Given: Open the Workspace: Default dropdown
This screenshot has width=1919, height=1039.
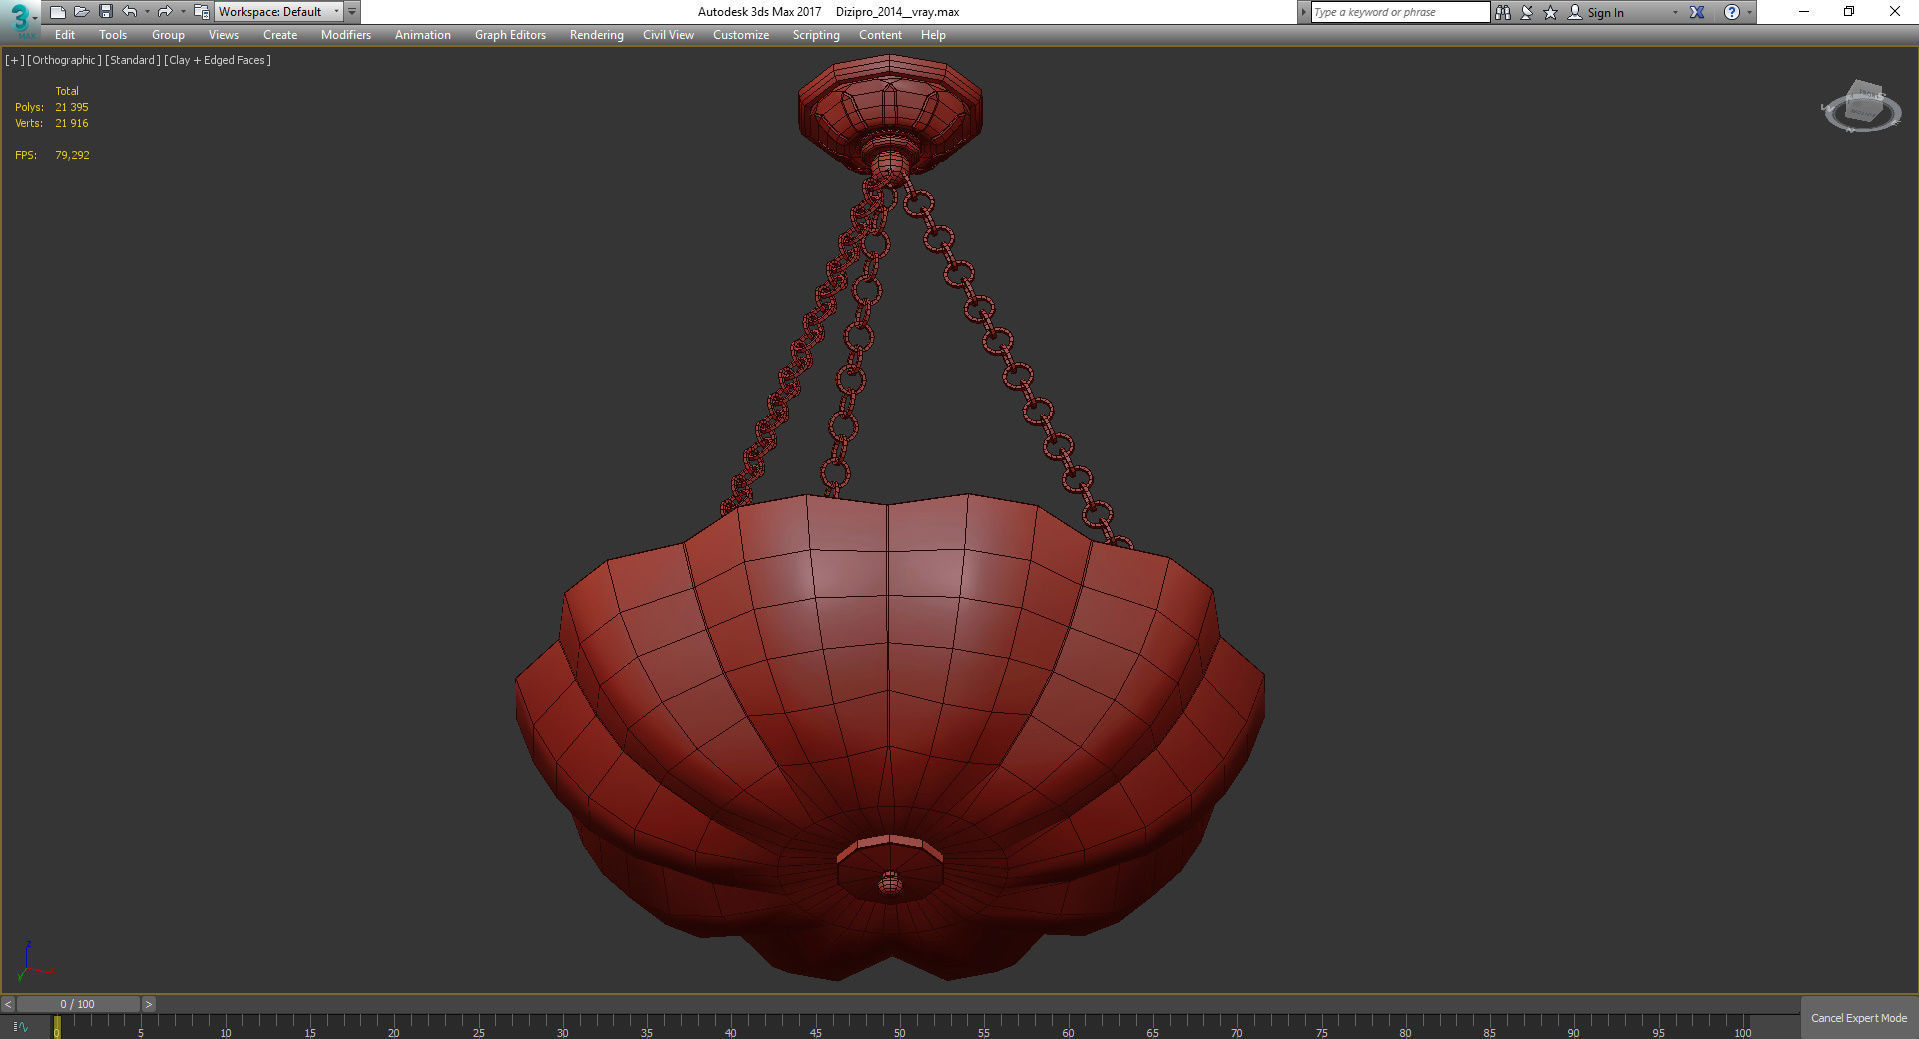Looking at the screenshot, I should coord(278,12).
